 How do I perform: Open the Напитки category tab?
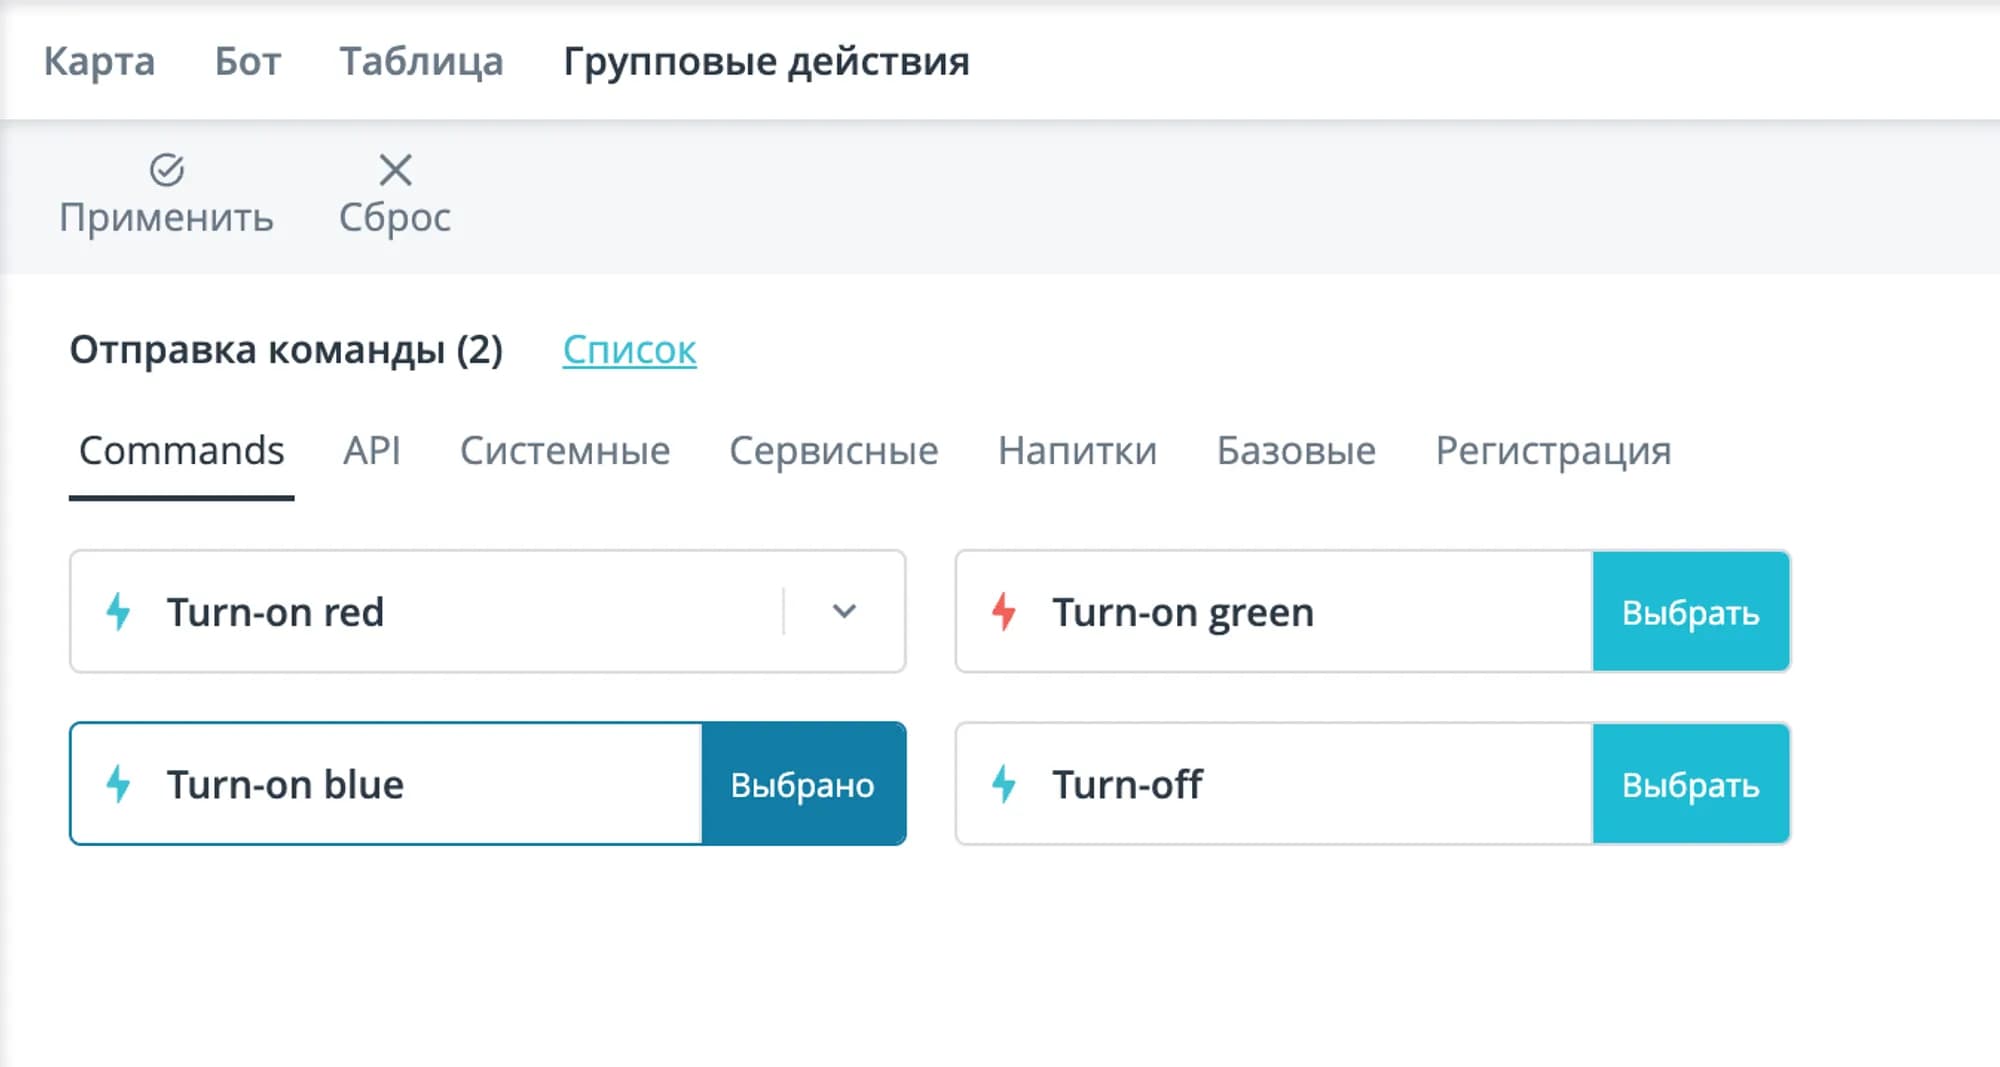1077,451
